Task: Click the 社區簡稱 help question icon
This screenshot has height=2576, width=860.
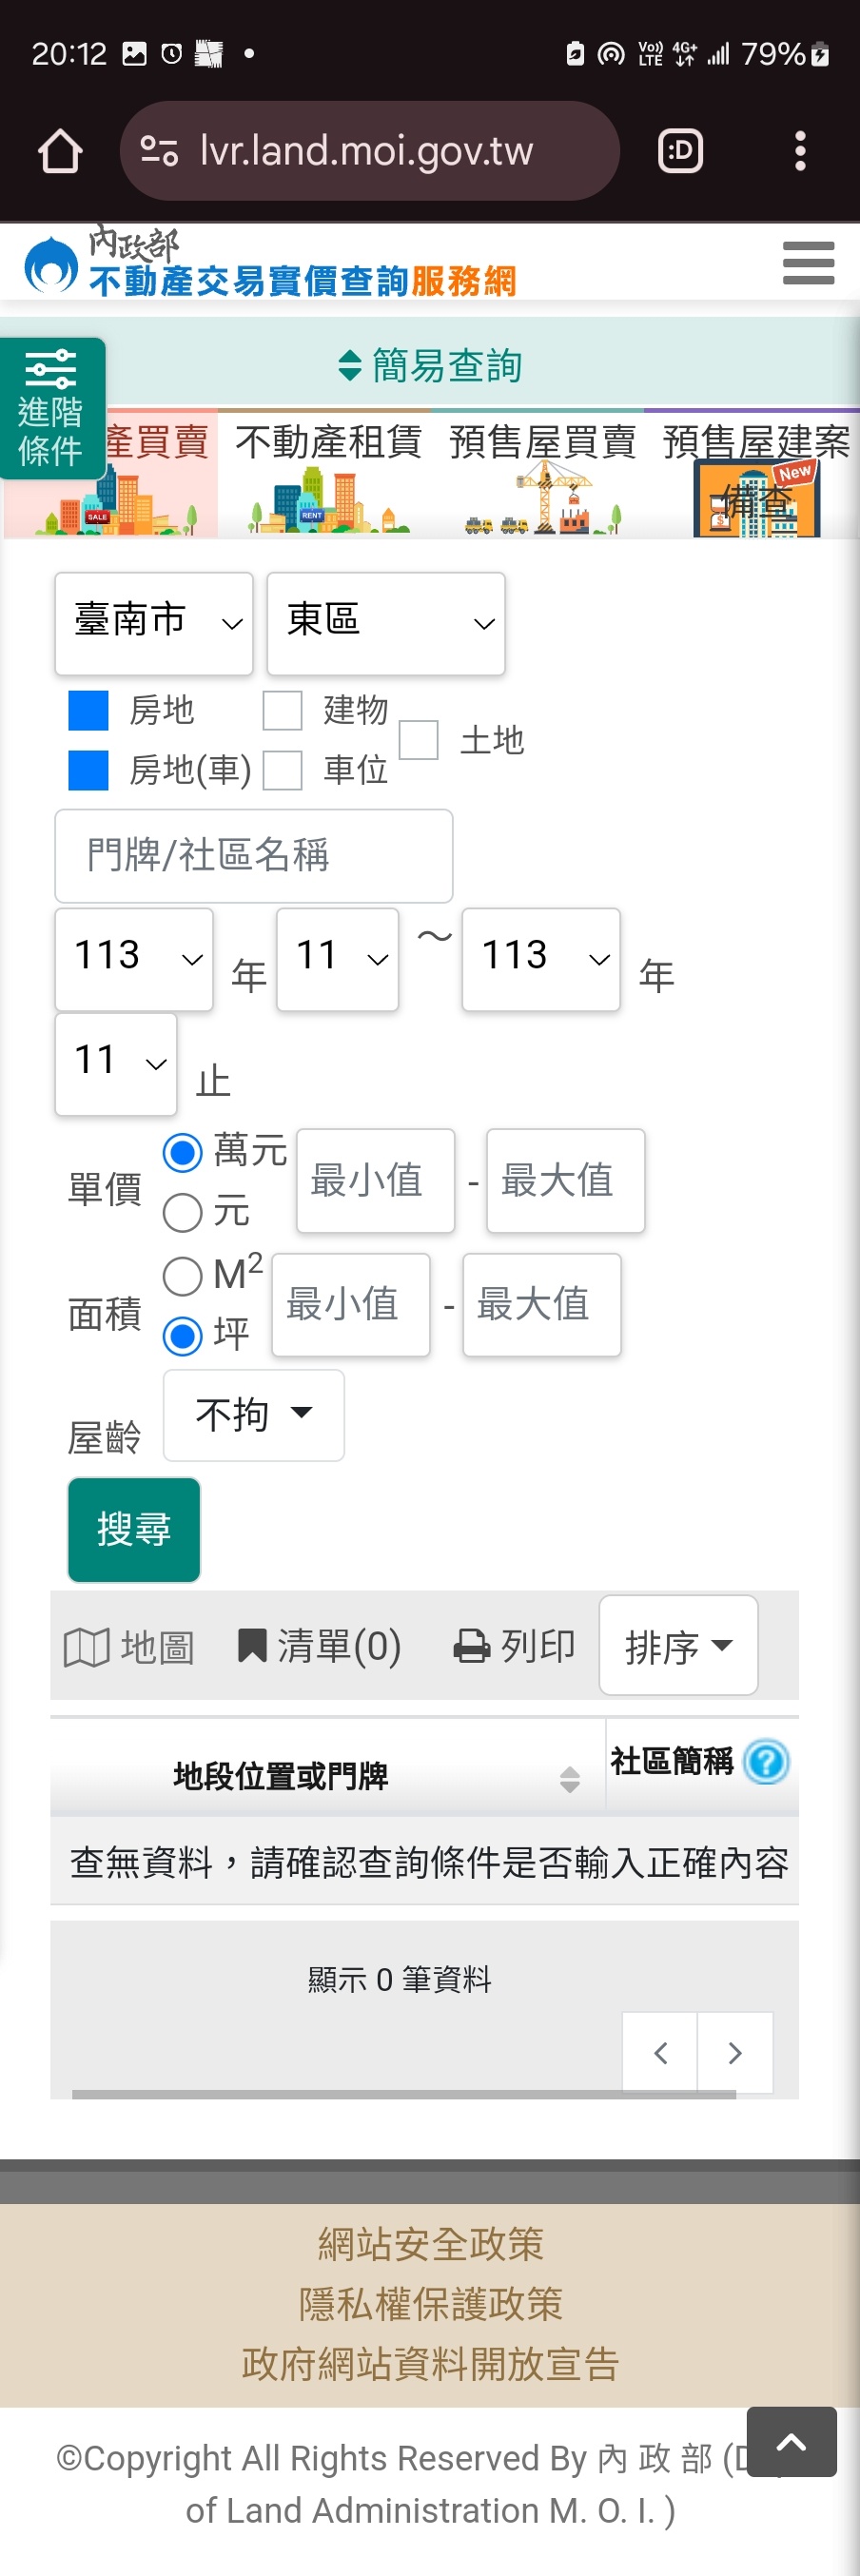Action: [767, 1761]
